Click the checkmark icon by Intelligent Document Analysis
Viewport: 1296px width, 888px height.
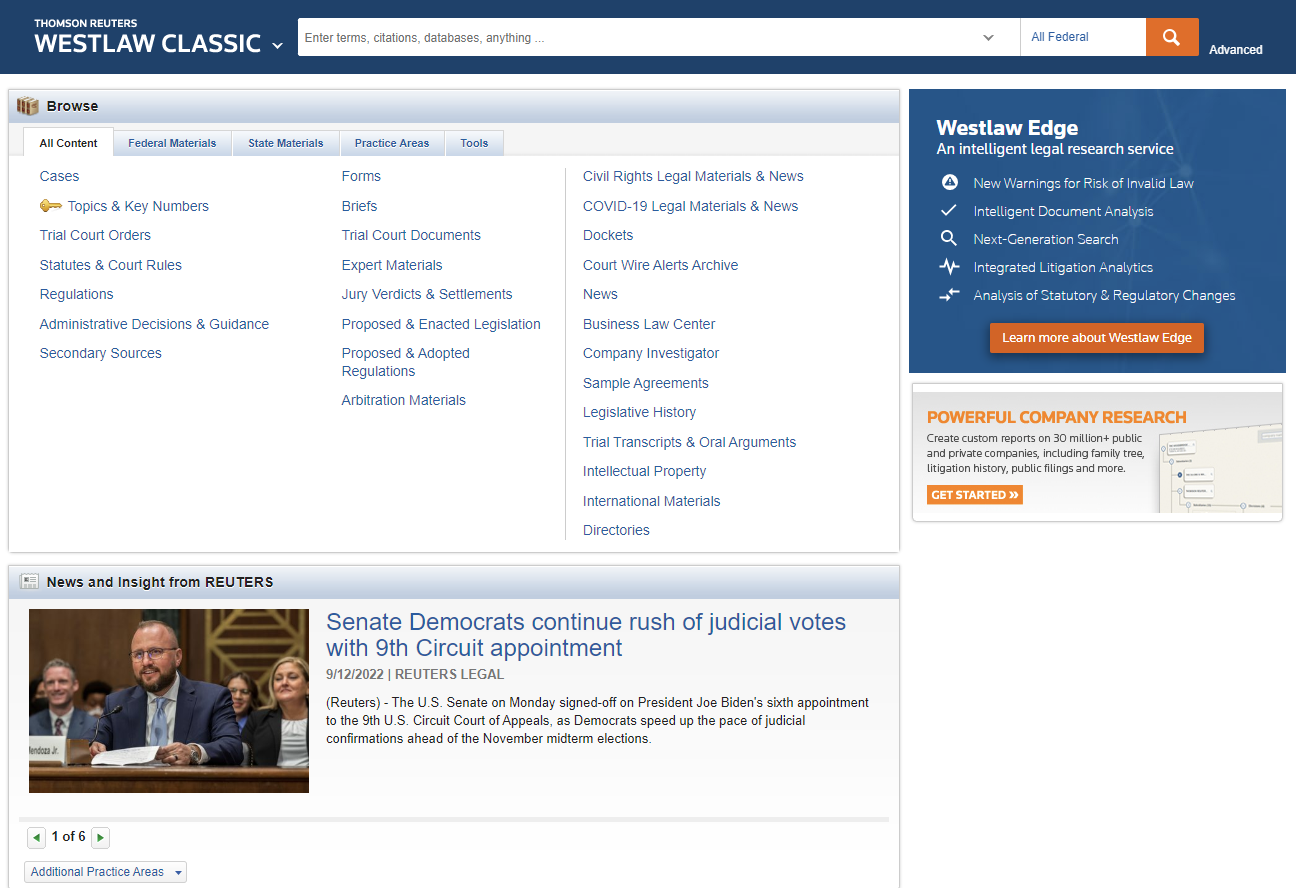click(950, 211)
